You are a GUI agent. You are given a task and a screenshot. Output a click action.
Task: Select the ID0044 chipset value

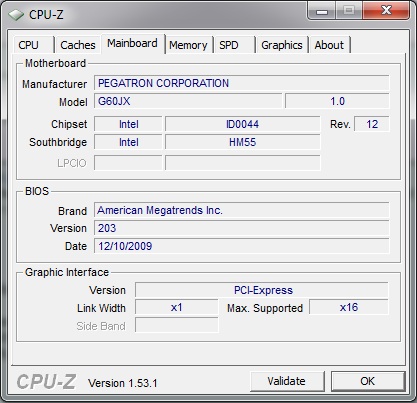click(243, 124)
